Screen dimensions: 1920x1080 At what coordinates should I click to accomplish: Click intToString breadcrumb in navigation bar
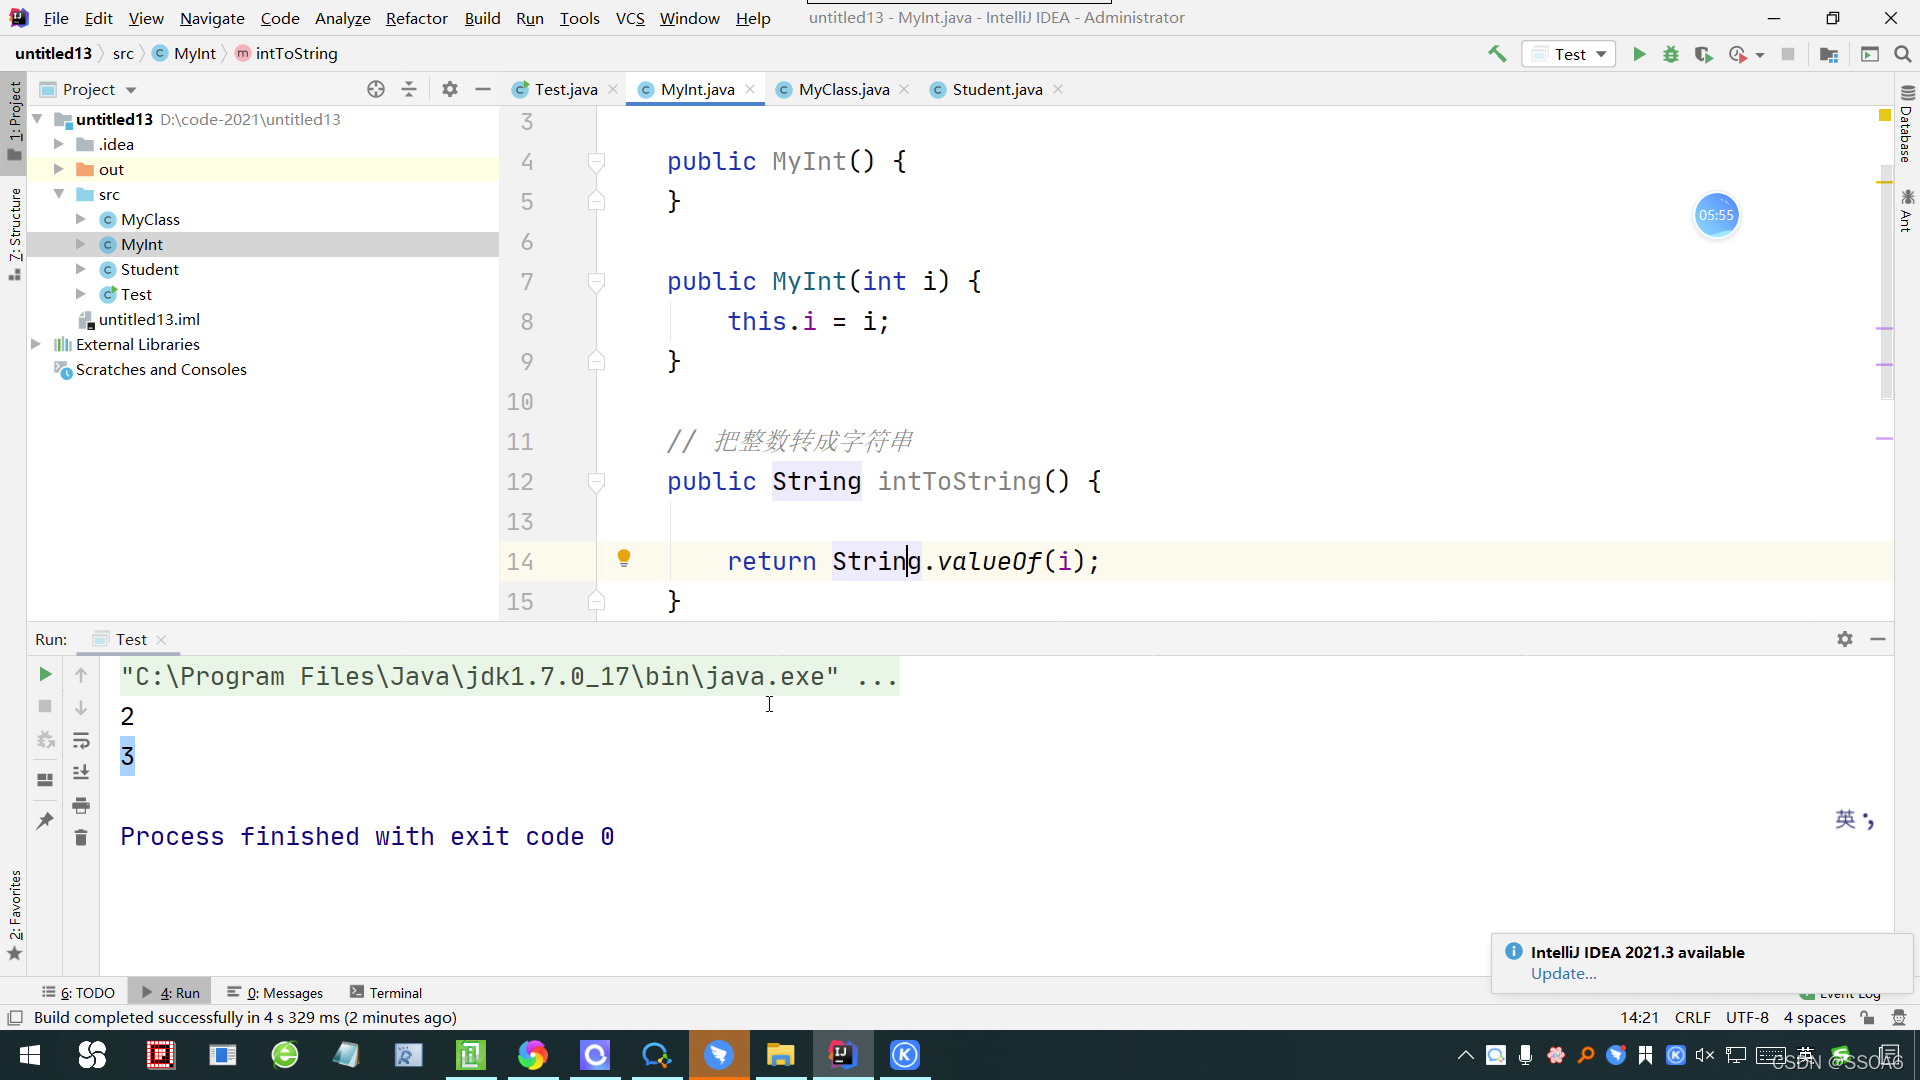pyautogui.click(x=287, y=53)
